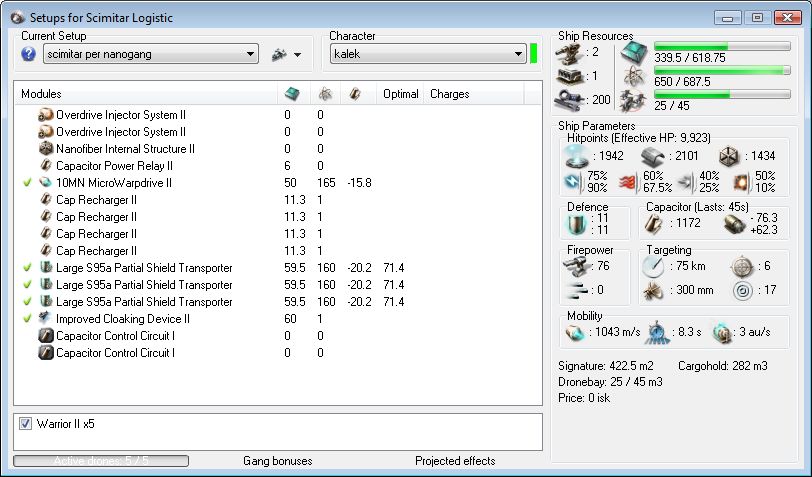This screenshot has width=812, height=477.
Task: Select 'Price: 0 isk' text
Action: coord(584,398)
